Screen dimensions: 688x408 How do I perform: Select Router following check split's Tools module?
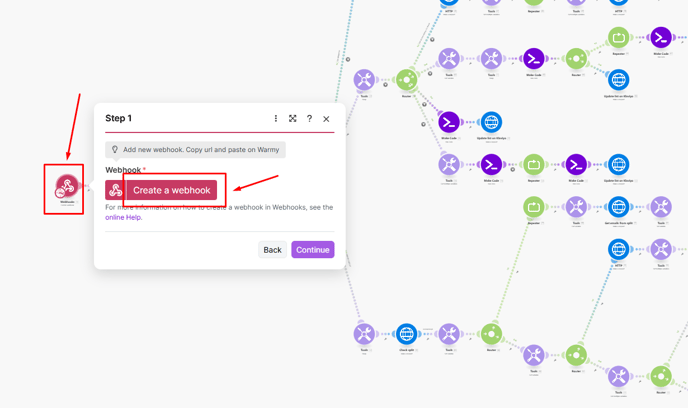pos(491,334)
